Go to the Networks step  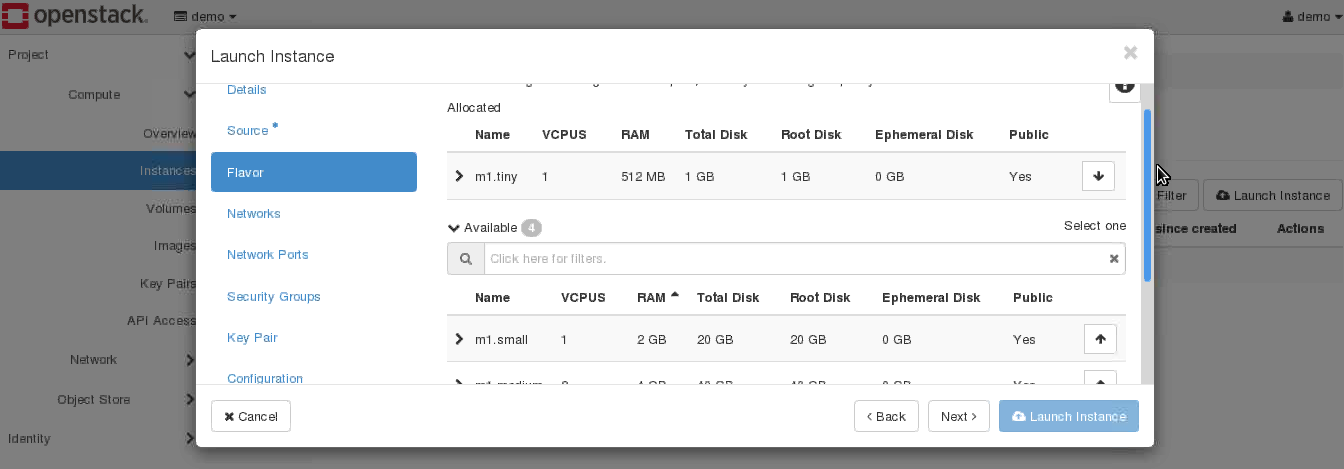coord(254,214)
